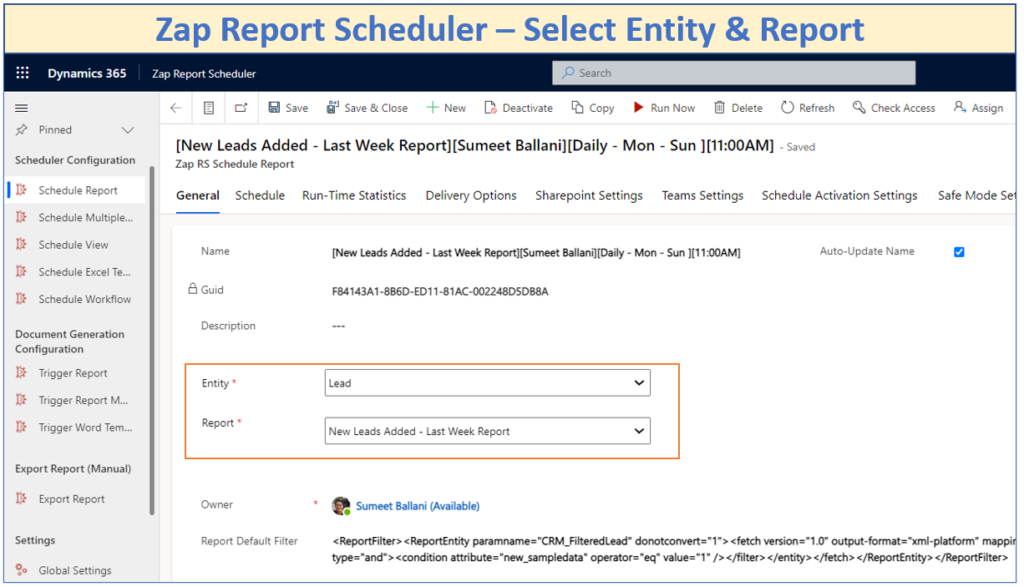The height and width of the screenshot is (587, 1024).
Task: Open Trigger Report M... sidebar item
Action: point(83,400)
